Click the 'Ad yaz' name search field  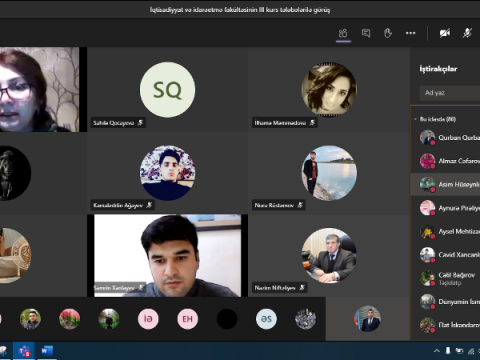coord(450,93)
